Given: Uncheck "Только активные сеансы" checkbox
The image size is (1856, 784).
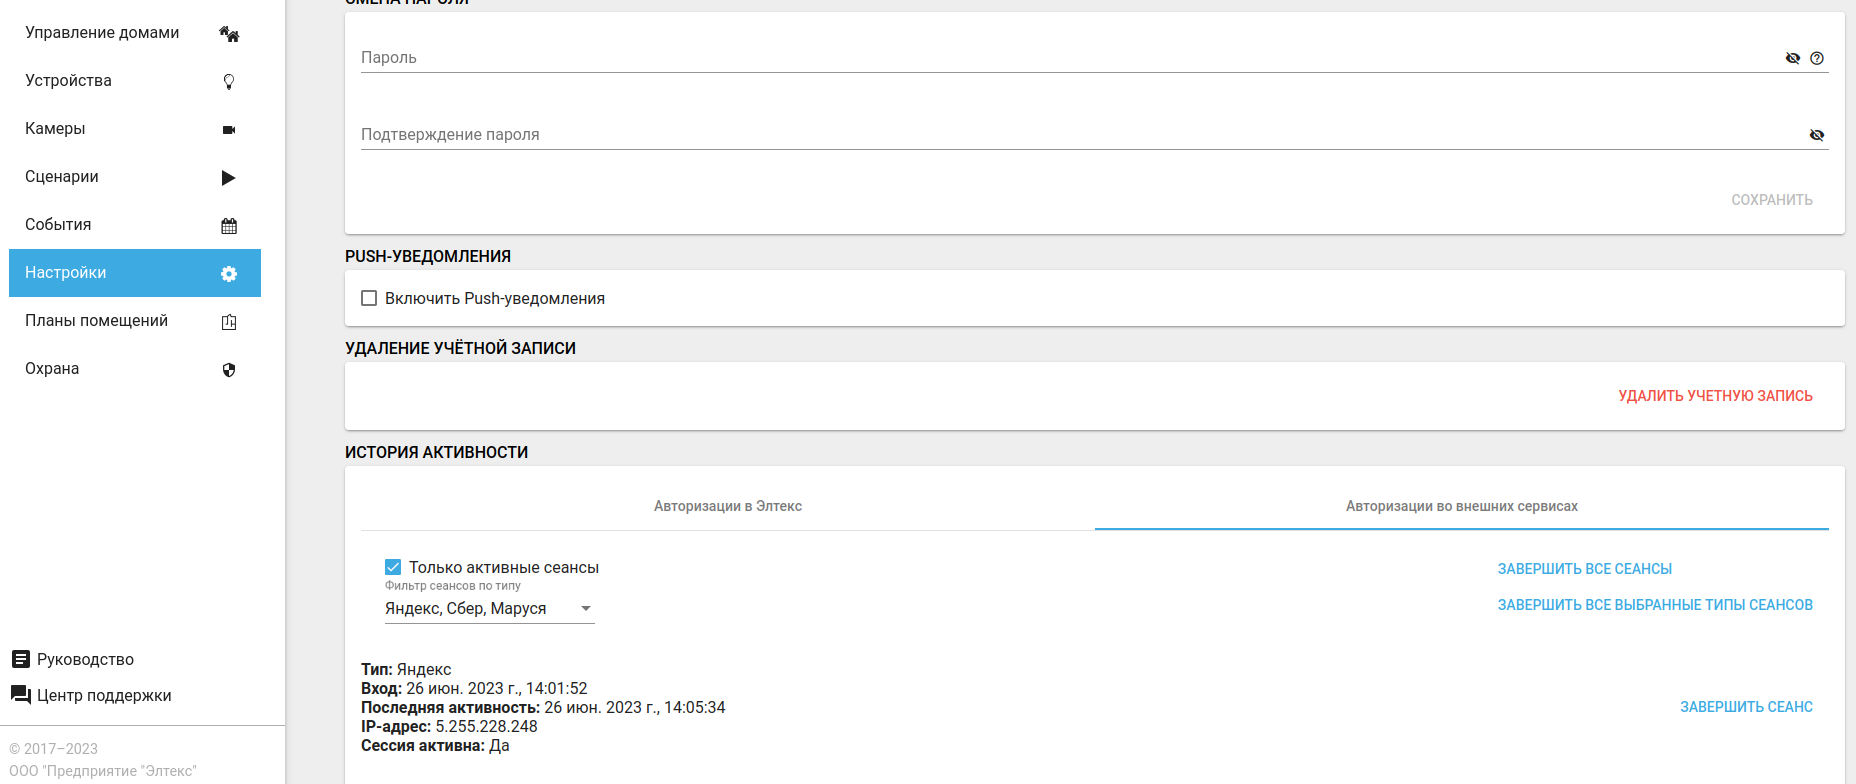Looking at the screenshot, I should (393, 567).
